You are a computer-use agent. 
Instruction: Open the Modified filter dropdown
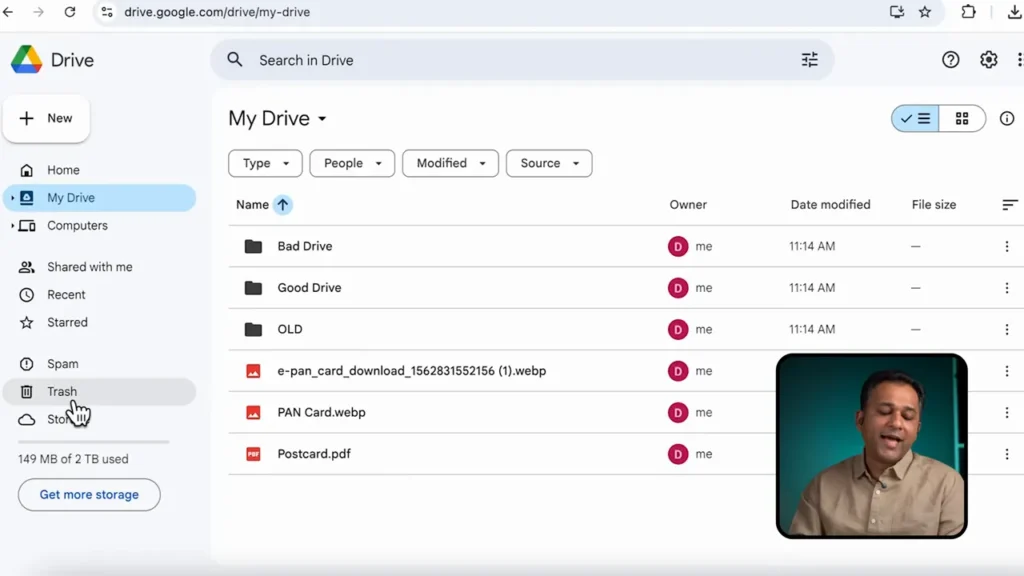coord(450,163)
